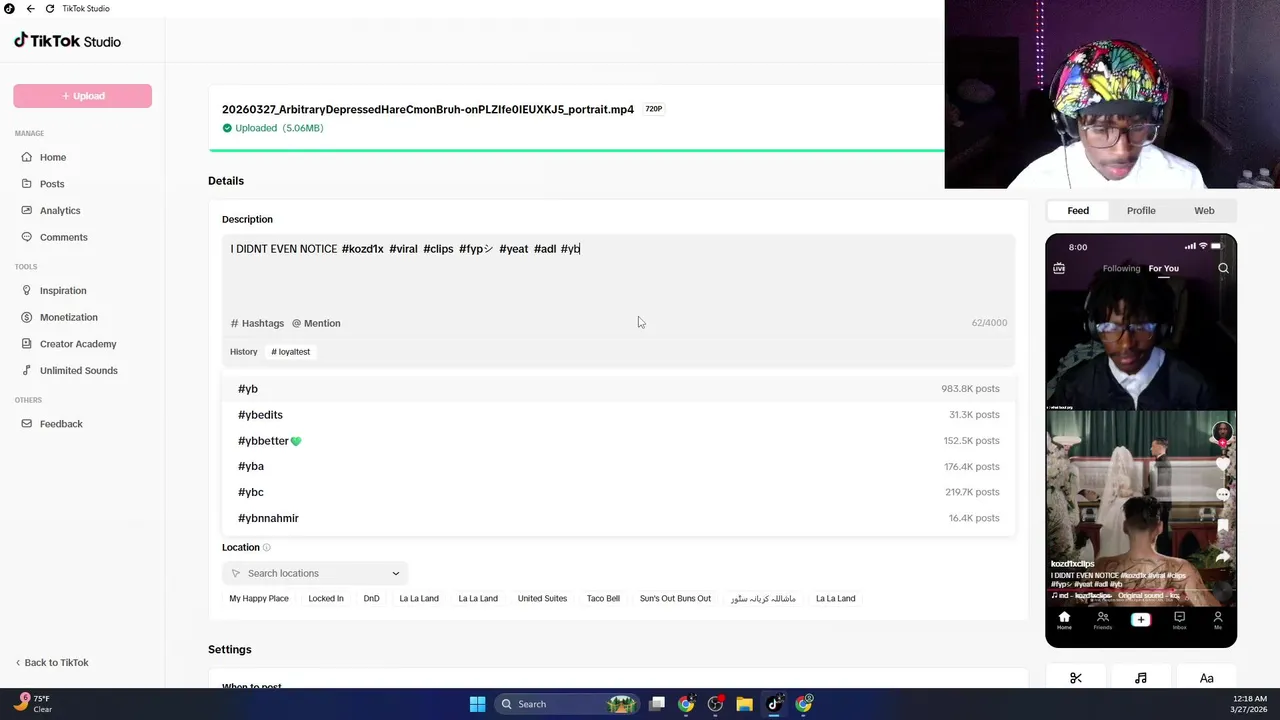Choose the #ybbetter hashtag suggestion
The width and height of the screenshot is (1280, 720).
pyautogui.click(x=618, y=441)
